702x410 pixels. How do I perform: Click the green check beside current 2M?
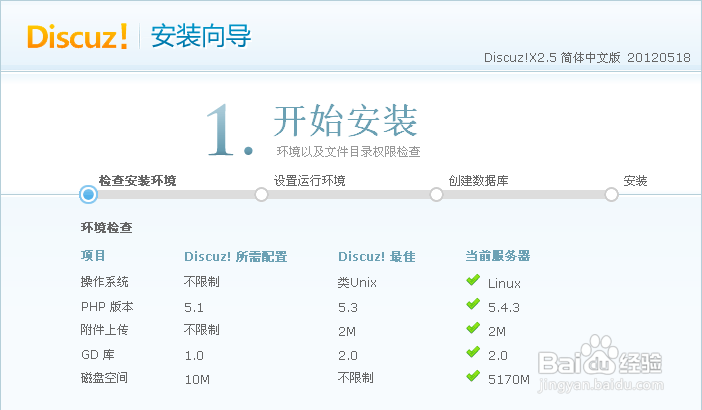(473, 329)
